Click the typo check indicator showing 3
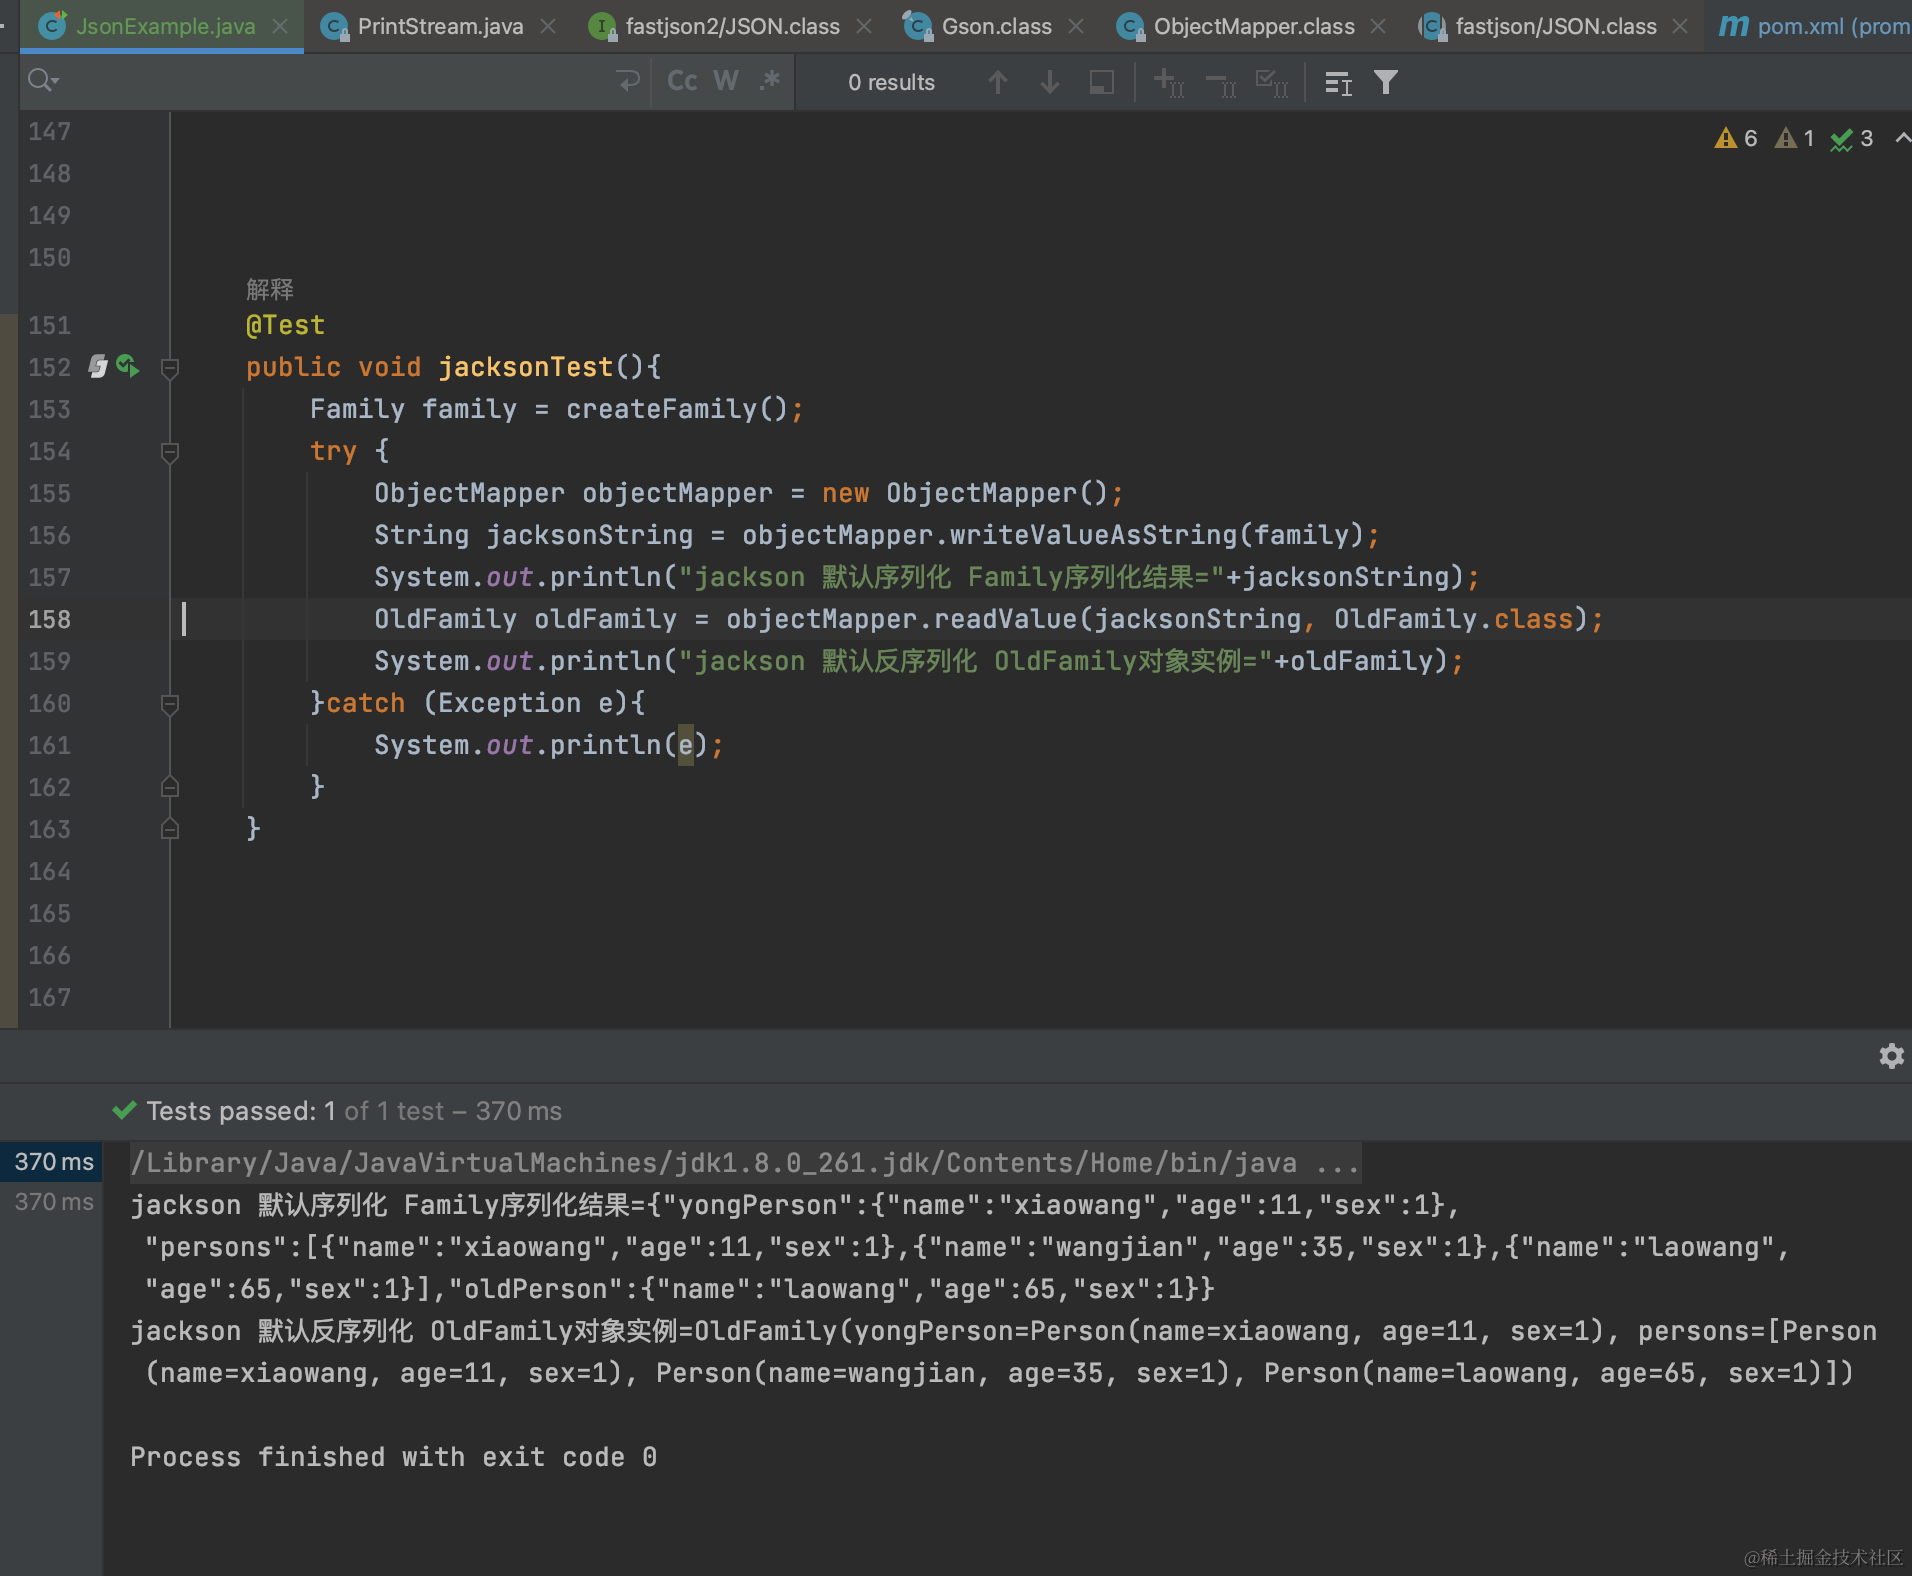 tap(1852, 138)
